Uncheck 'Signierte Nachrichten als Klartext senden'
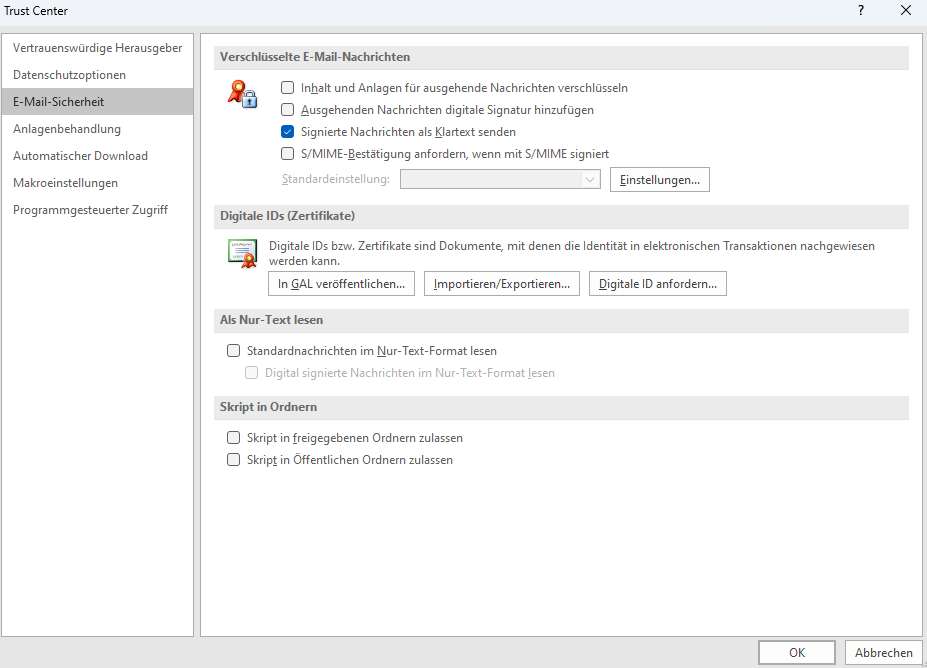Image resolution: width=927 pixels, height=668 pixels. 287,131
